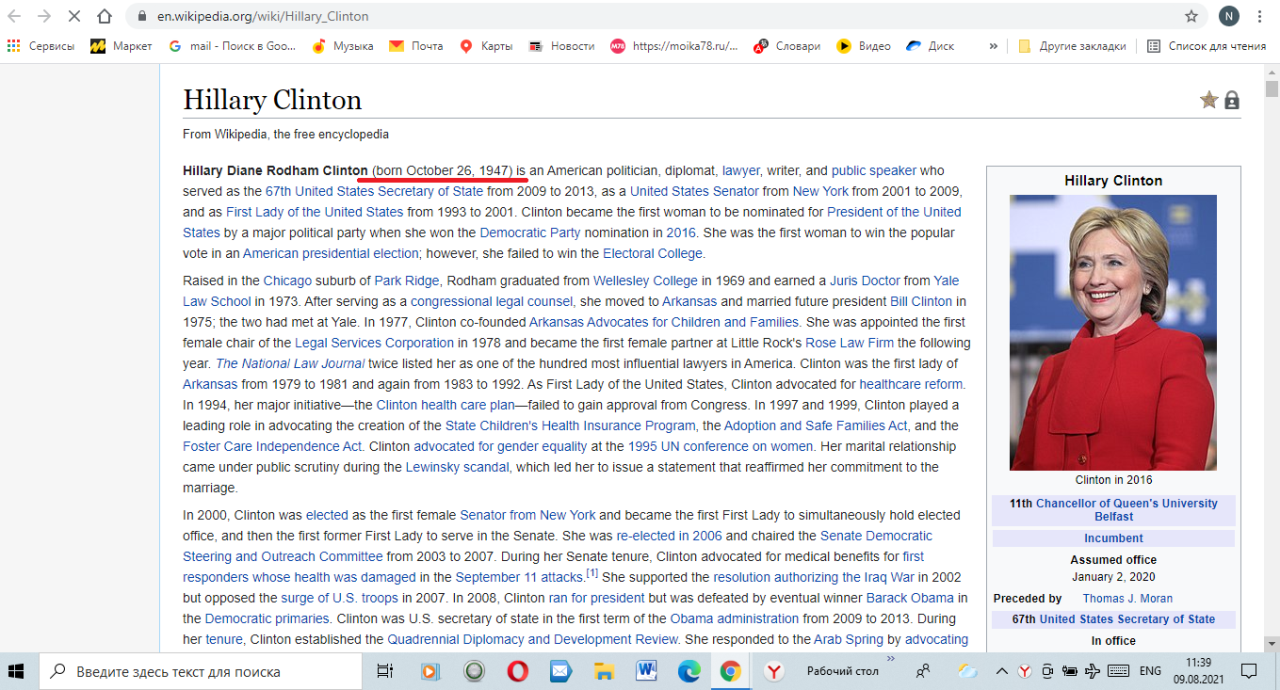The height and width of the screenshot is (690, 1280).
Task: Stop loading the page
Action: pos(75,16)
